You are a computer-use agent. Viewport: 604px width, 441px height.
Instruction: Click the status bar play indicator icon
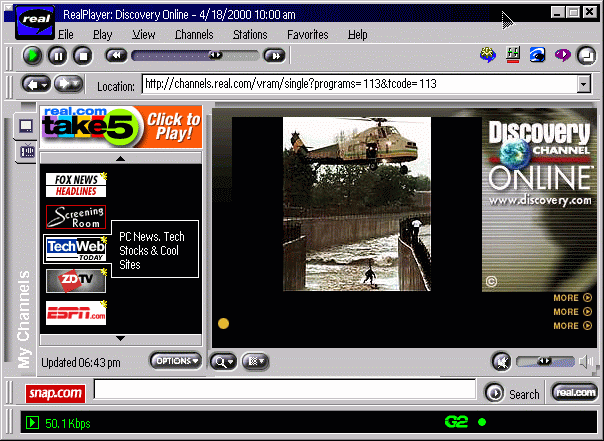[32, 423]
